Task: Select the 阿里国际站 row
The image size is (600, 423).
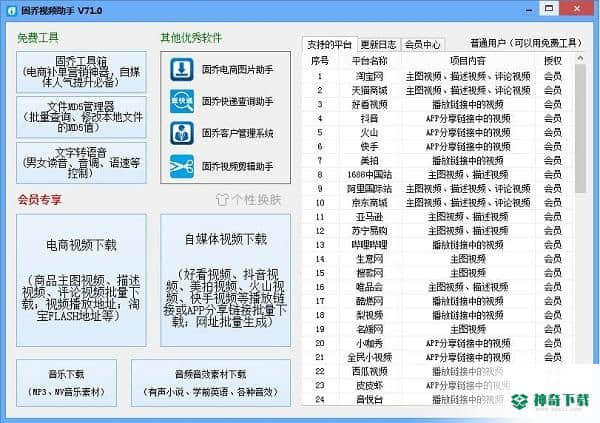Action: [x=438, y=189]
